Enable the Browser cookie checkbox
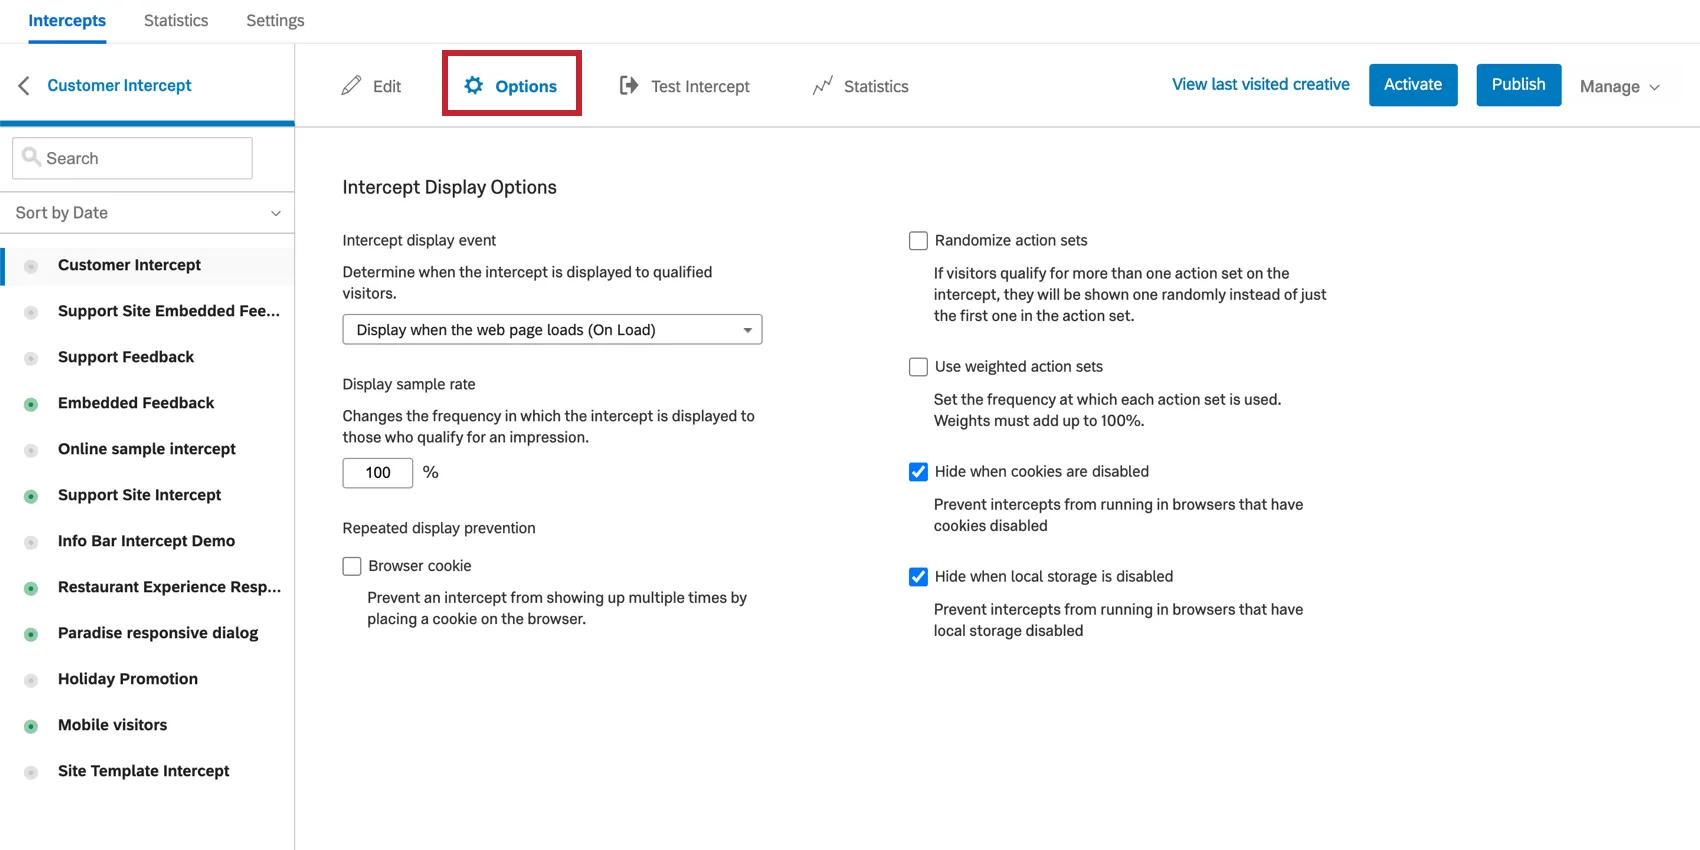1700x850 pixels. [352, 566]
